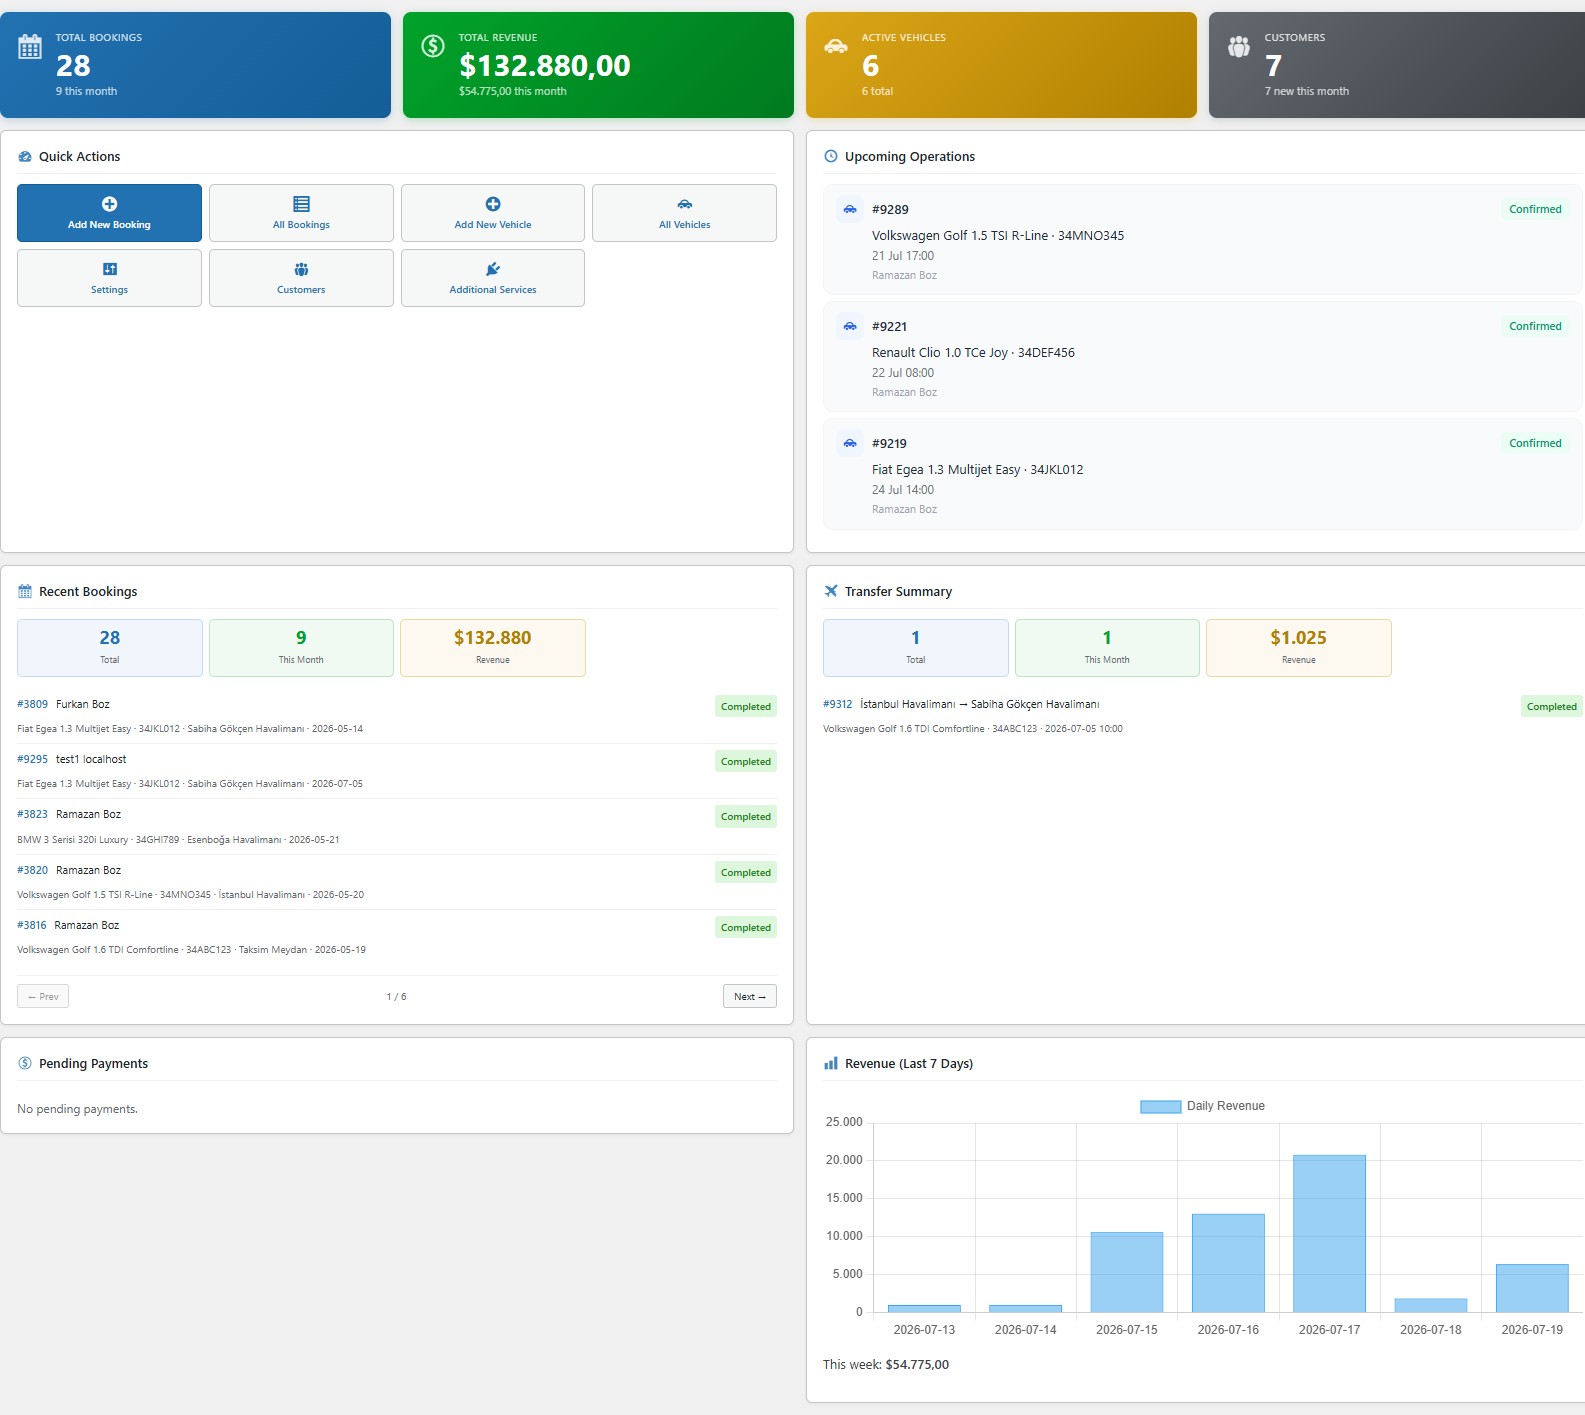Click Completed badge for booking #3809
The height and width of the screenshot is (1415, 1585).
(746, 706)
